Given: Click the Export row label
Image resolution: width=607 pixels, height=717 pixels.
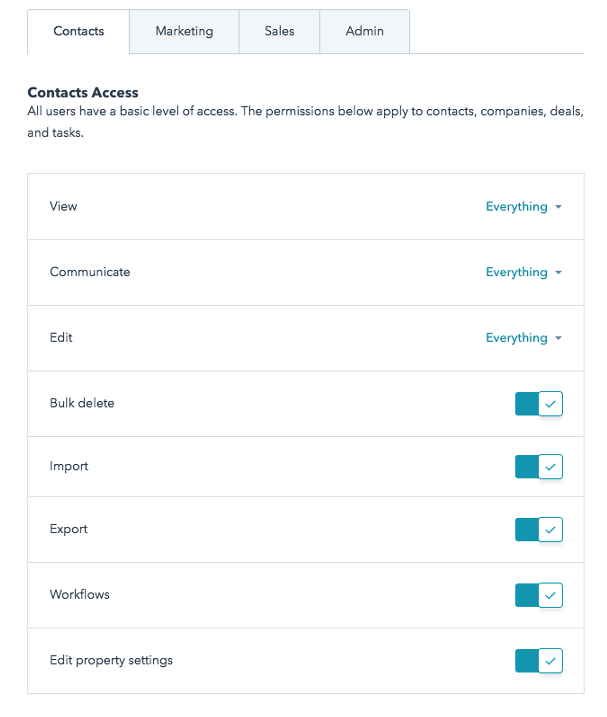Looking at the screenshot, I should [x=69, y=529].
